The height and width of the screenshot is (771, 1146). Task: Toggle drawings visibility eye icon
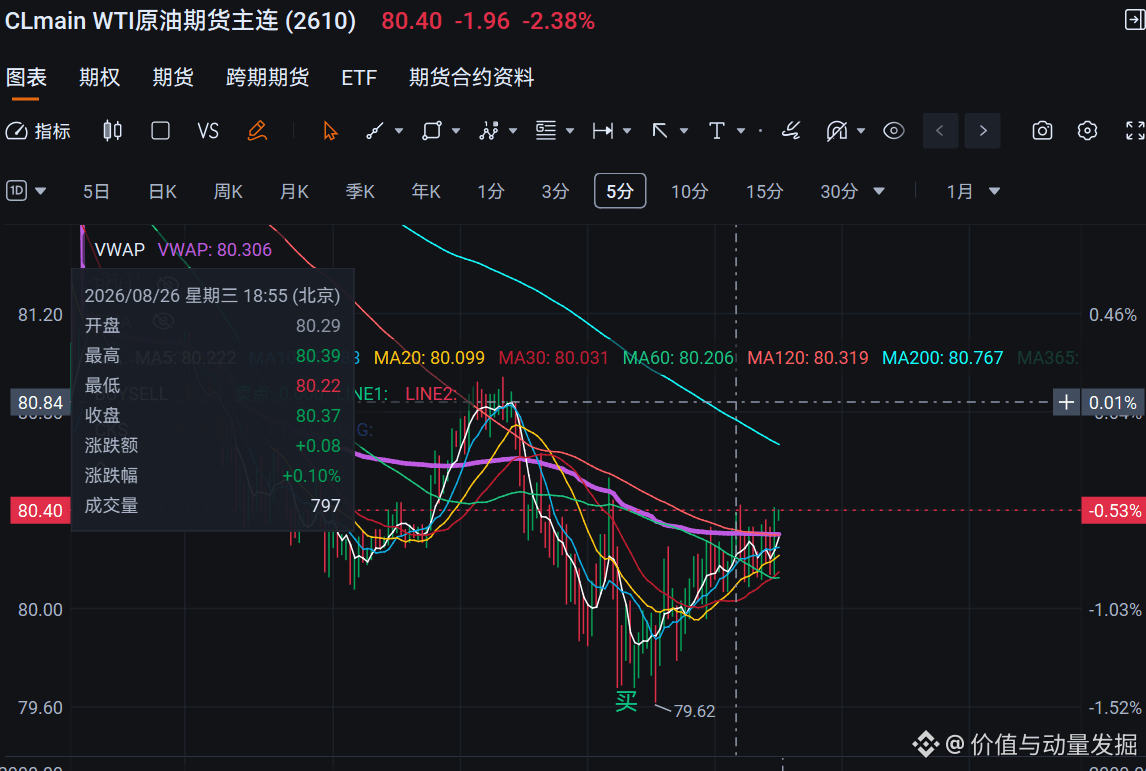point(894,131)
